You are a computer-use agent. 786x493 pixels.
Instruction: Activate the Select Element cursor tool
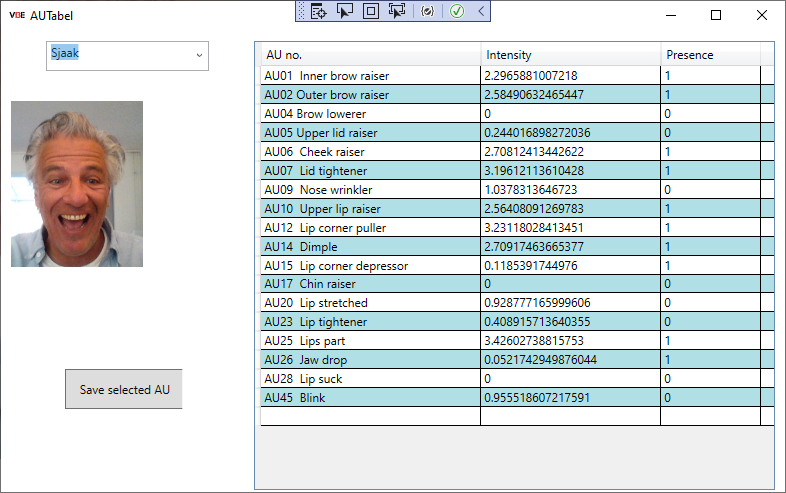click(x=345, y=11)
